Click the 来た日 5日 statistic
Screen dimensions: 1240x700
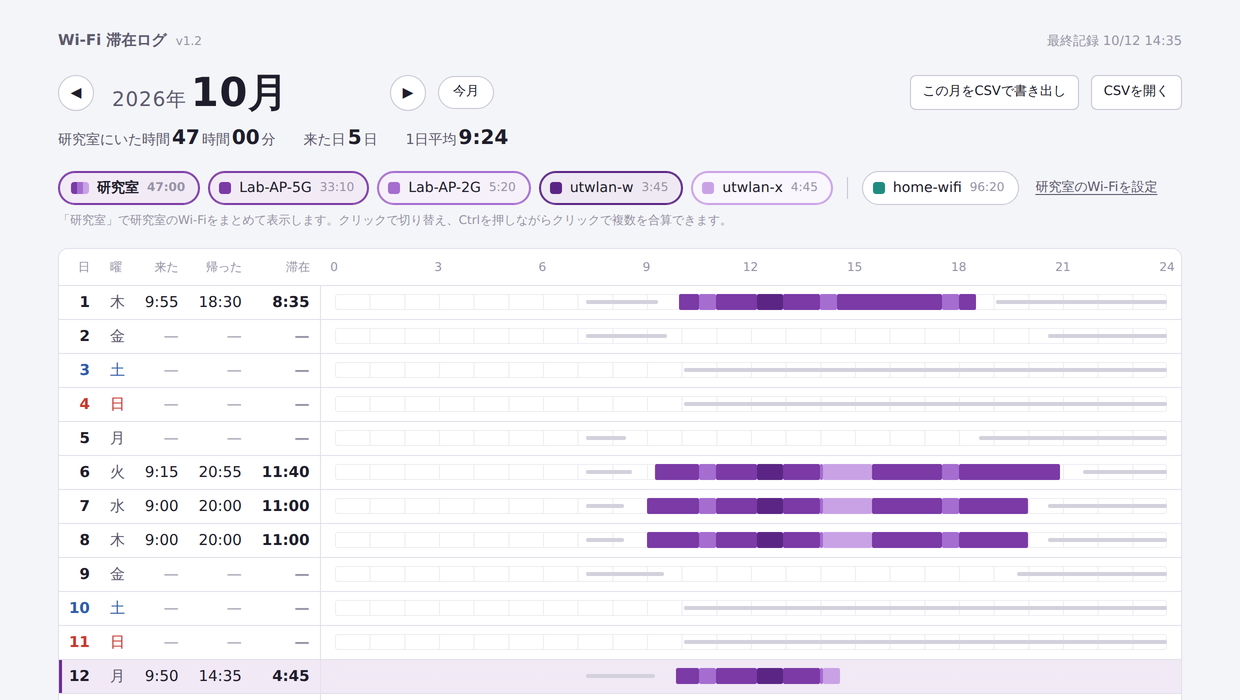click(x=340, y=138)
